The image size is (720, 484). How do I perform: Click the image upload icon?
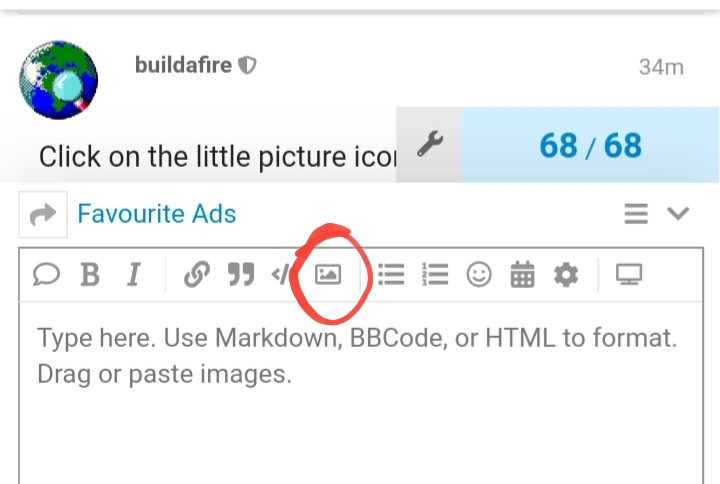pos(328,275)
